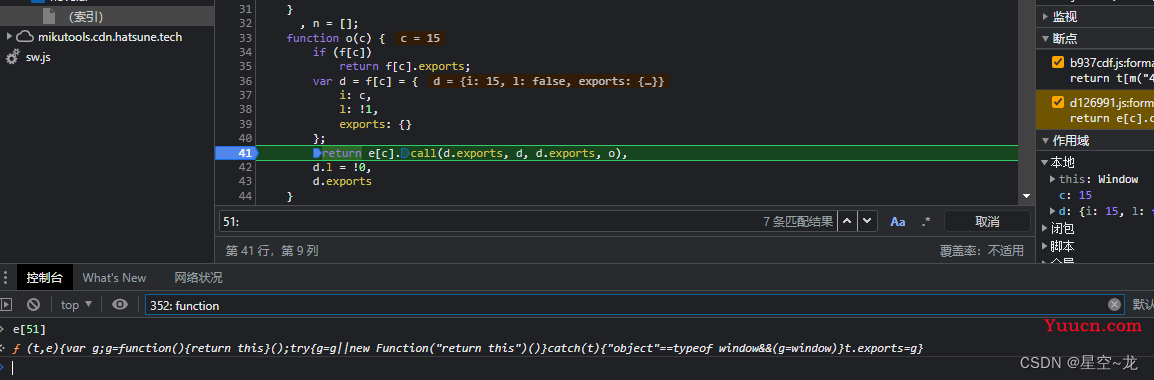Click the inline value hint 'c = 15'
The height and width of the screenshot is (380, 1154).
420,38
